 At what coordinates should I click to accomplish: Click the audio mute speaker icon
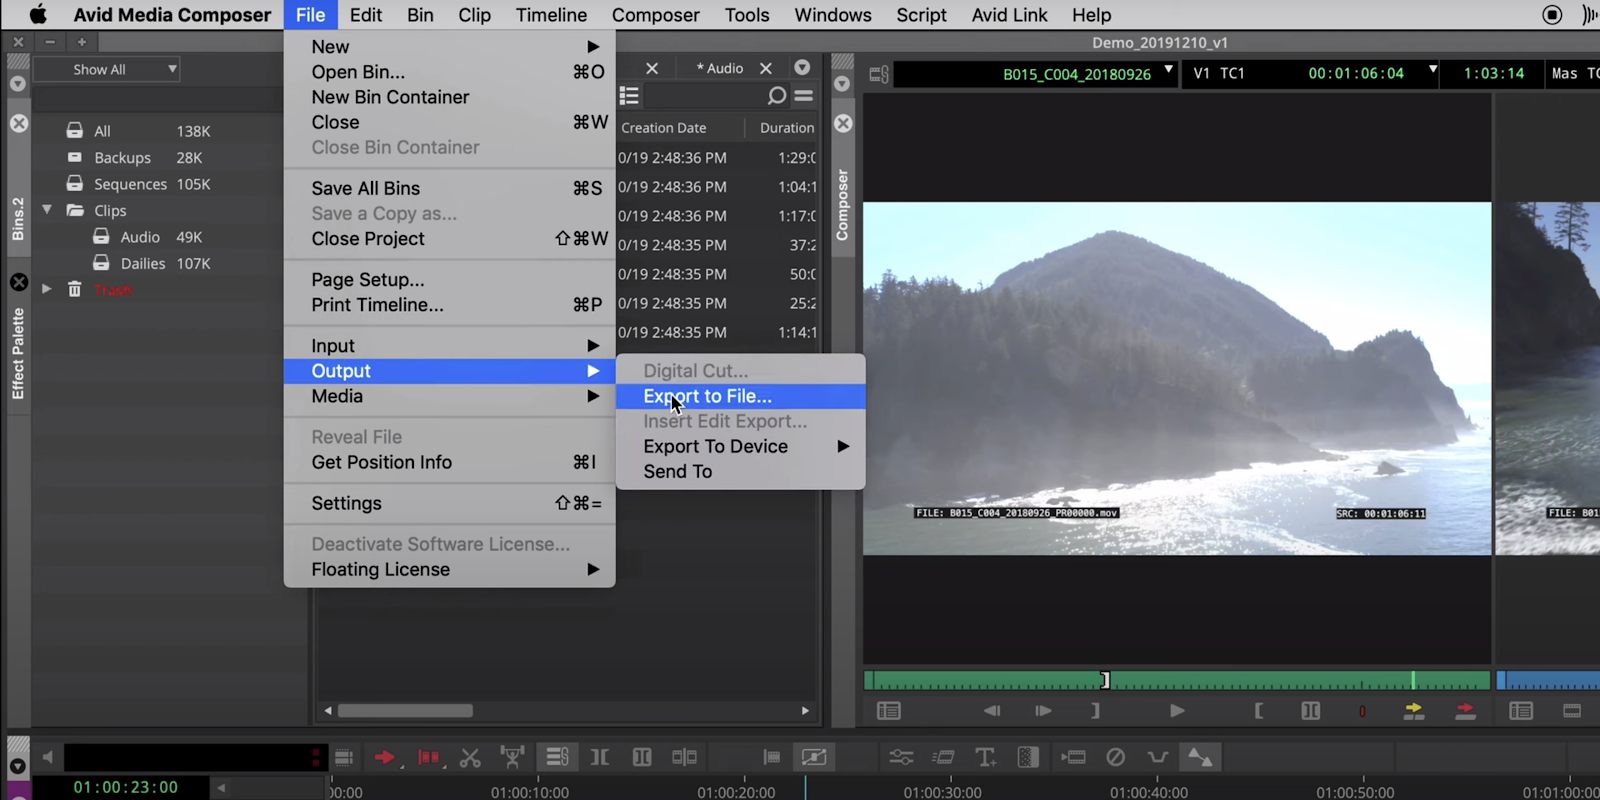pyautogui.click(x=47, y=758)
